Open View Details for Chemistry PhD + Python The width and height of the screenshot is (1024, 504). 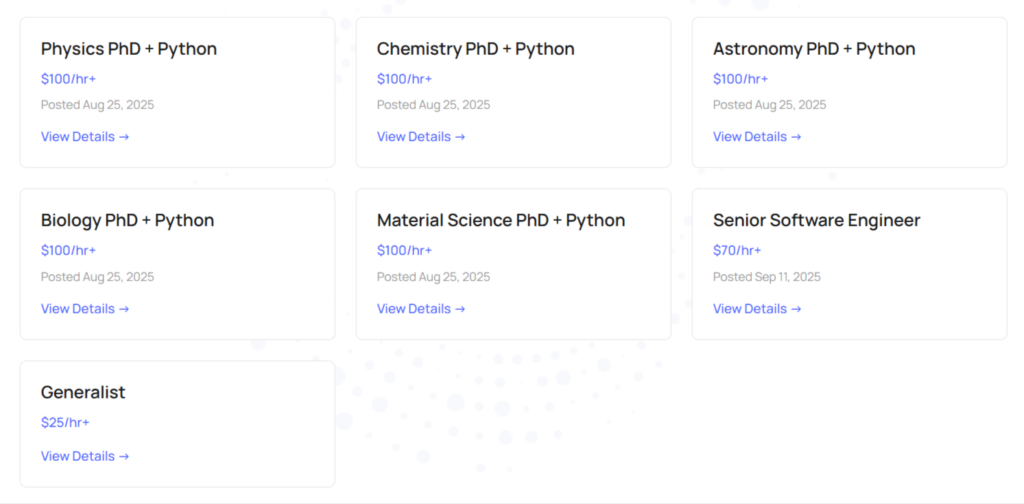421,137
